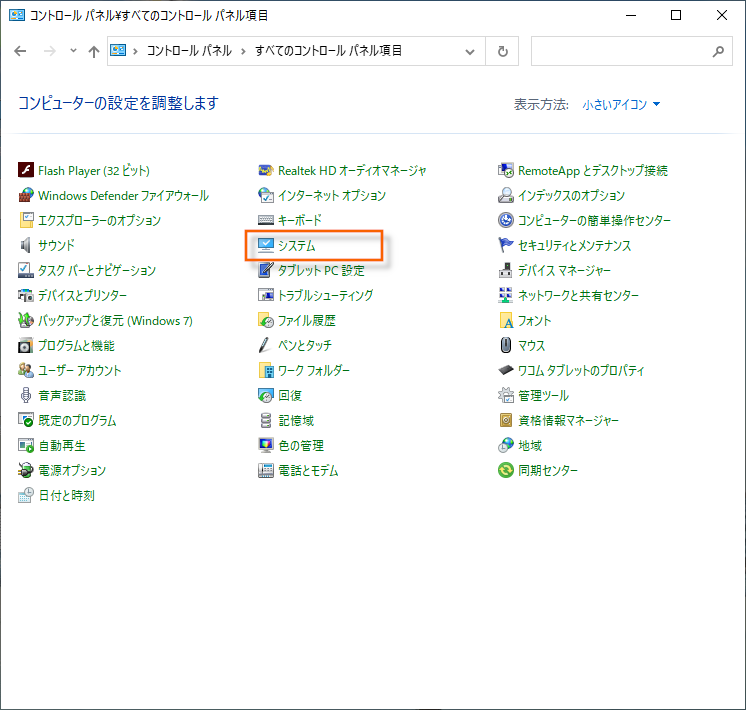Click the 色の管理 icon
The width and height of the screenshot is (746, 710).
coord(265,445)
